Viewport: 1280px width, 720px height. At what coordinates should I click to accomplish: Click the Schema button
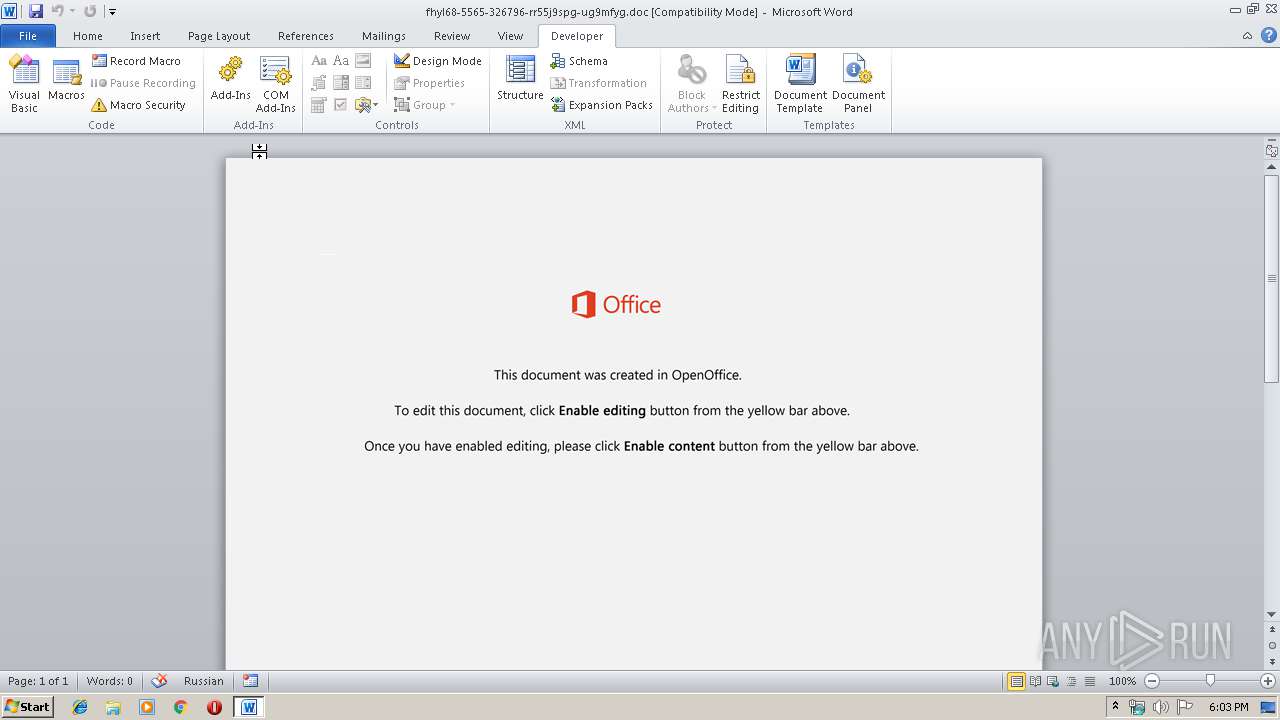(x=579, y=61)
